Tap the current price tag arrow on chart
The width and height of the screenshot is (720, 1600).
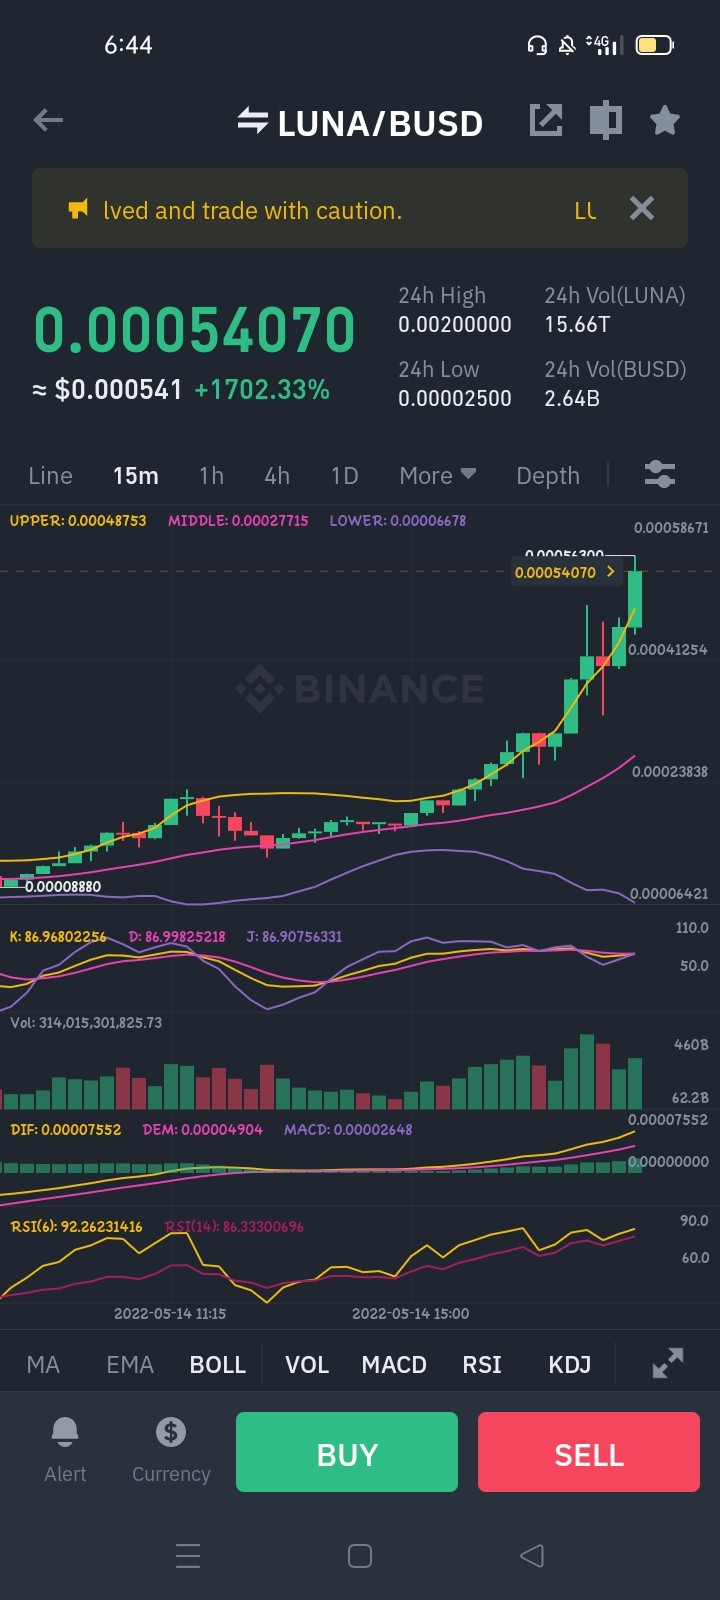pos(611,572)
